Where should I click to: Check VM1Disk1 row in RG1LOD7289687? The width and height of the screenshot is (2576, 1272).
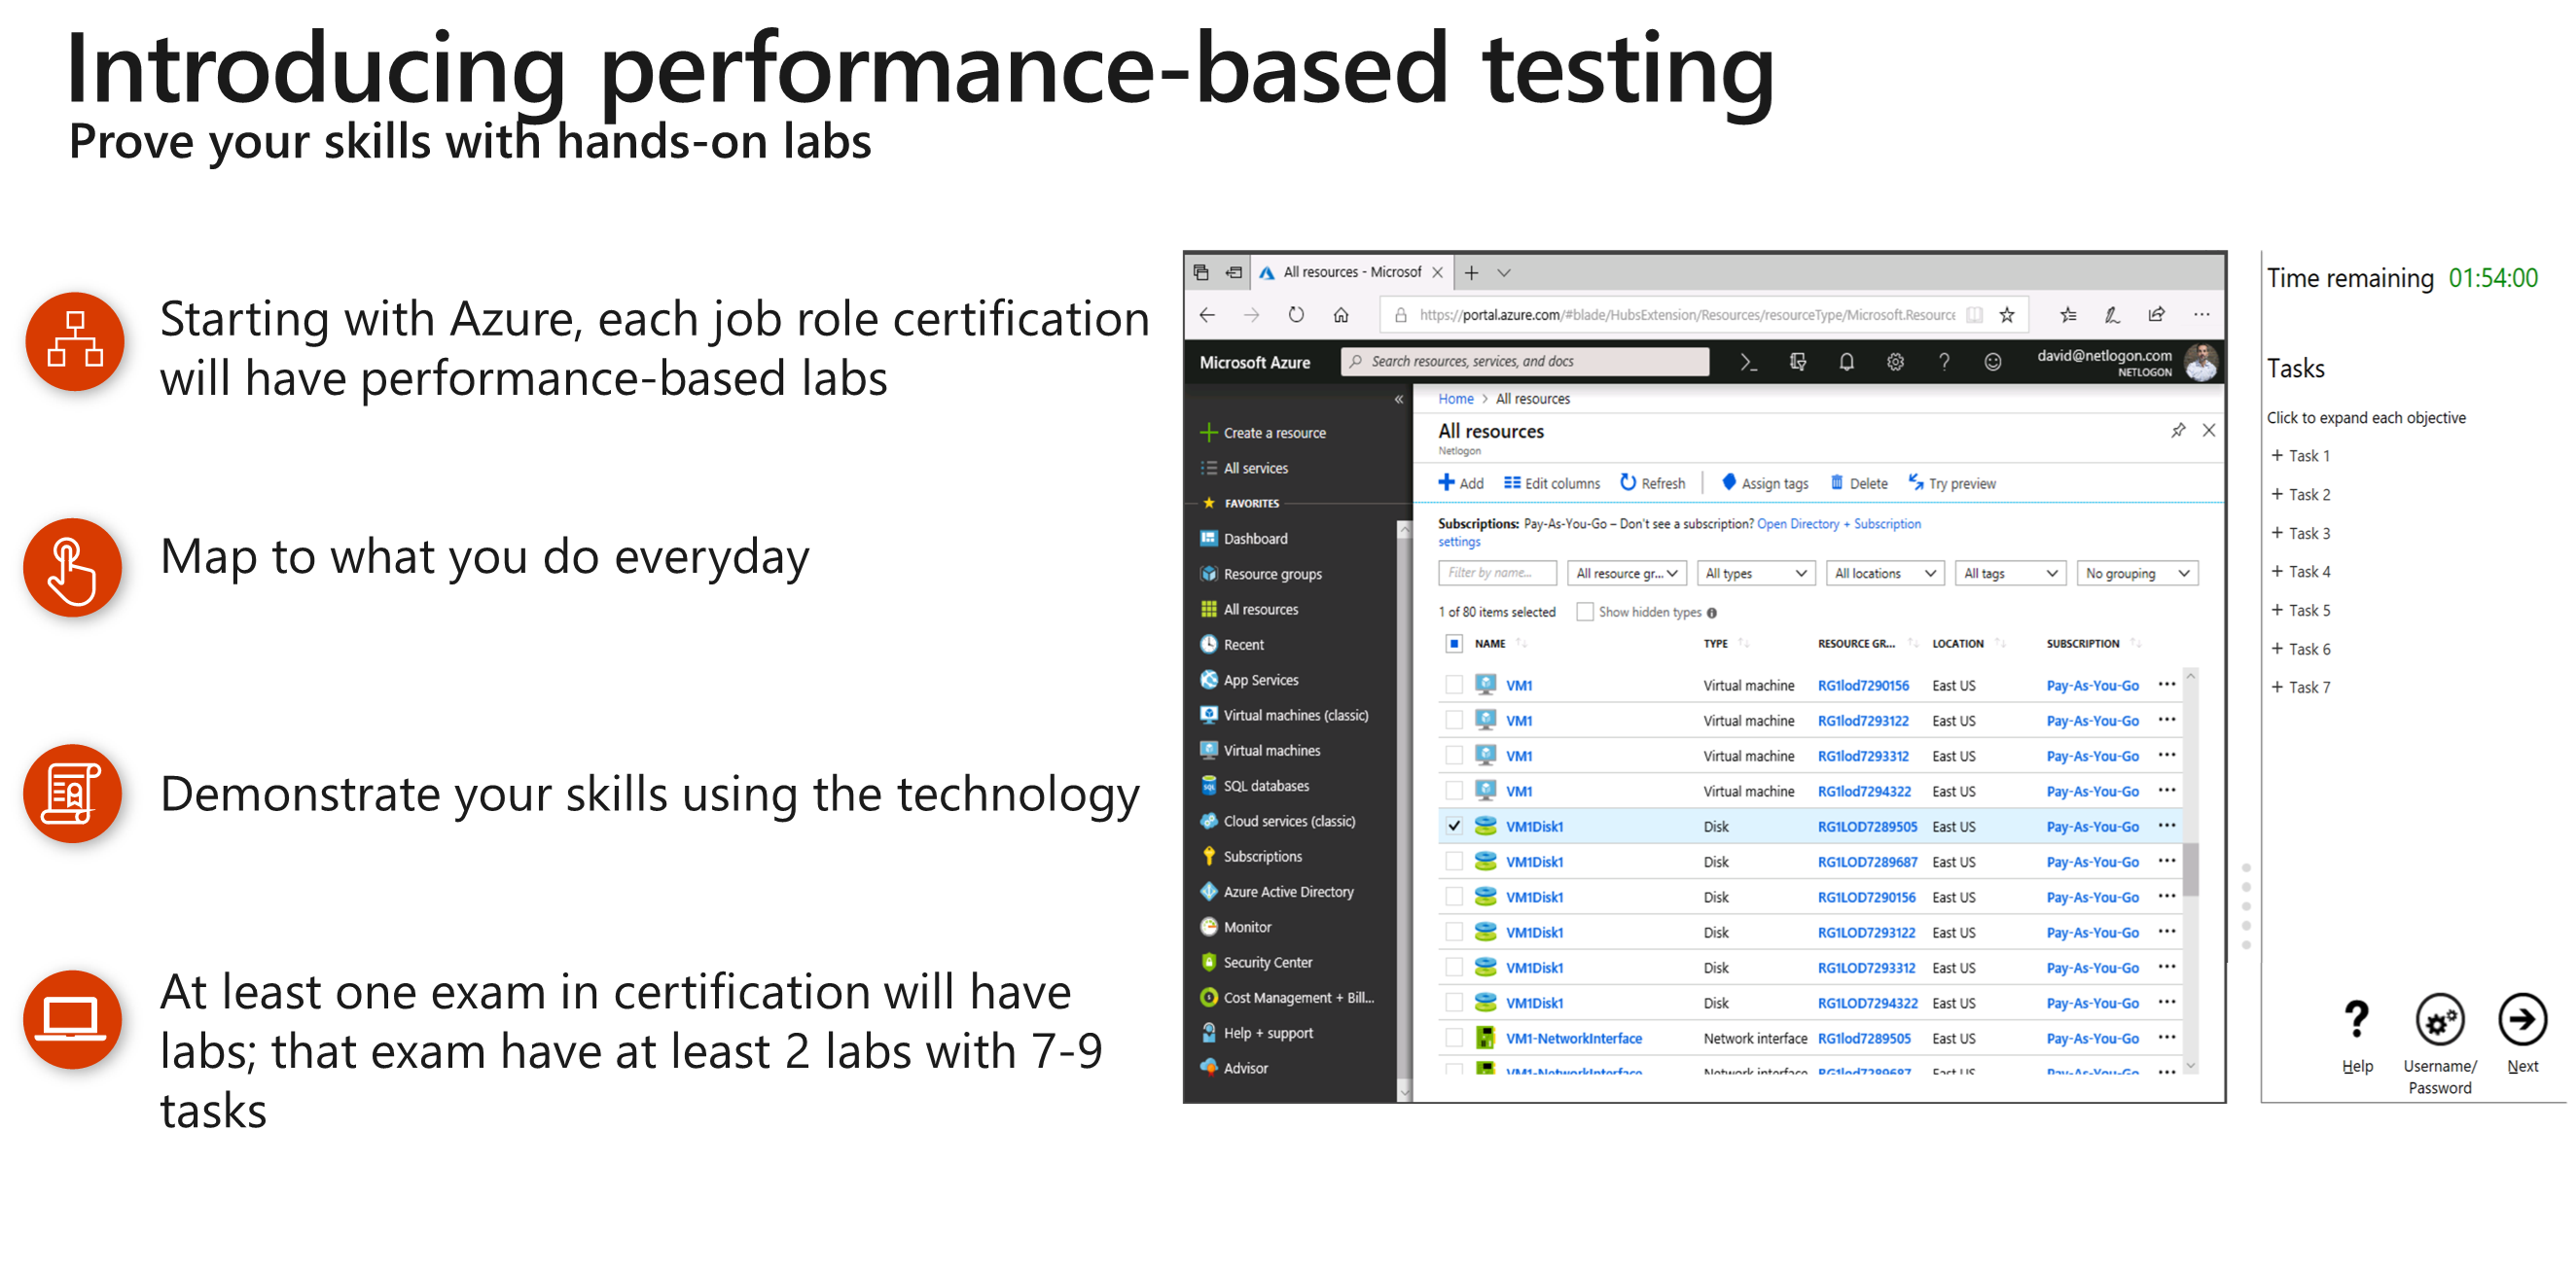pos(1454,862)
